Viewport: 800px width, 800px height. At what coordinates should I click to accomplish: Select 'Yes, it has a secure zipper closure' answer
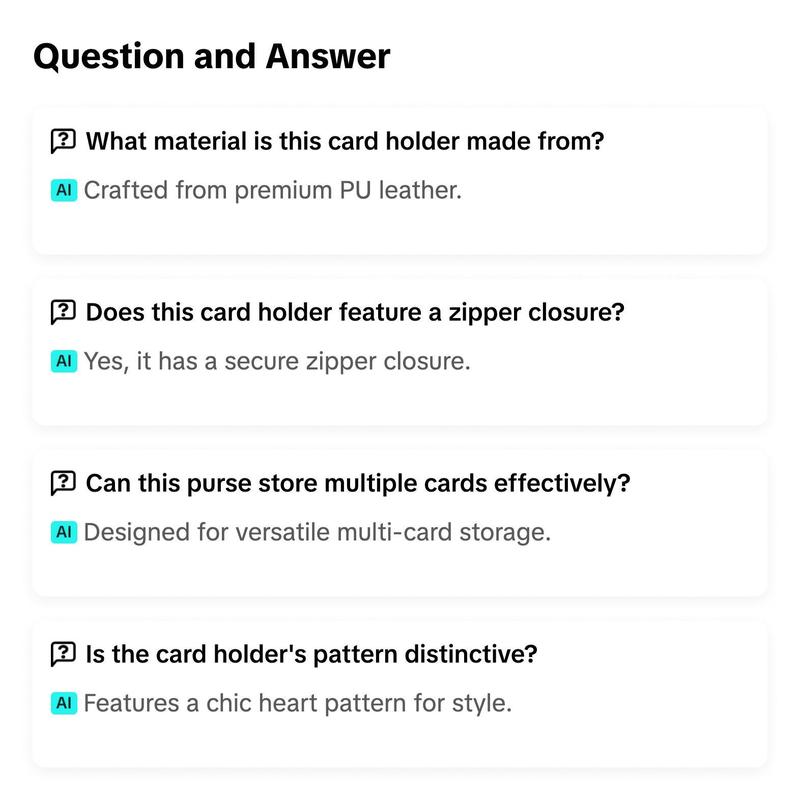coord(277,361)
